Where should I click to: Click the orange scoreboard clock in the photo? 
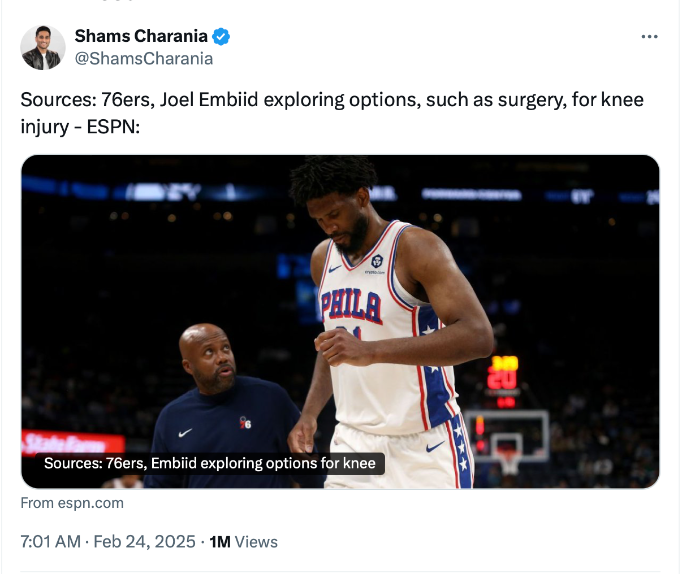[503, 373]
